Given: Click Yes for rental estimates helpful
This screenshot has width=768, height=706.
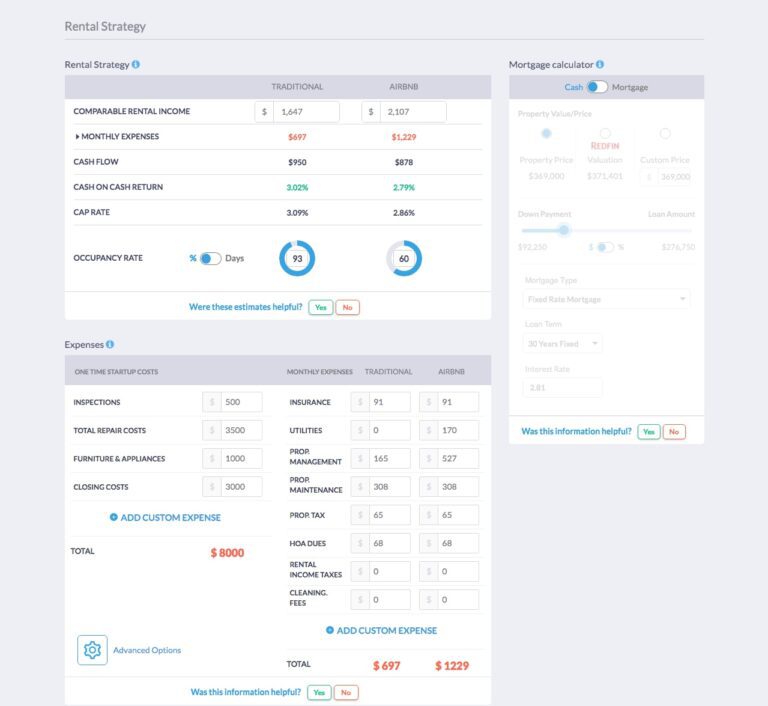Looking at the screenshot, I should pyautogui.click(x=320, y=307).
